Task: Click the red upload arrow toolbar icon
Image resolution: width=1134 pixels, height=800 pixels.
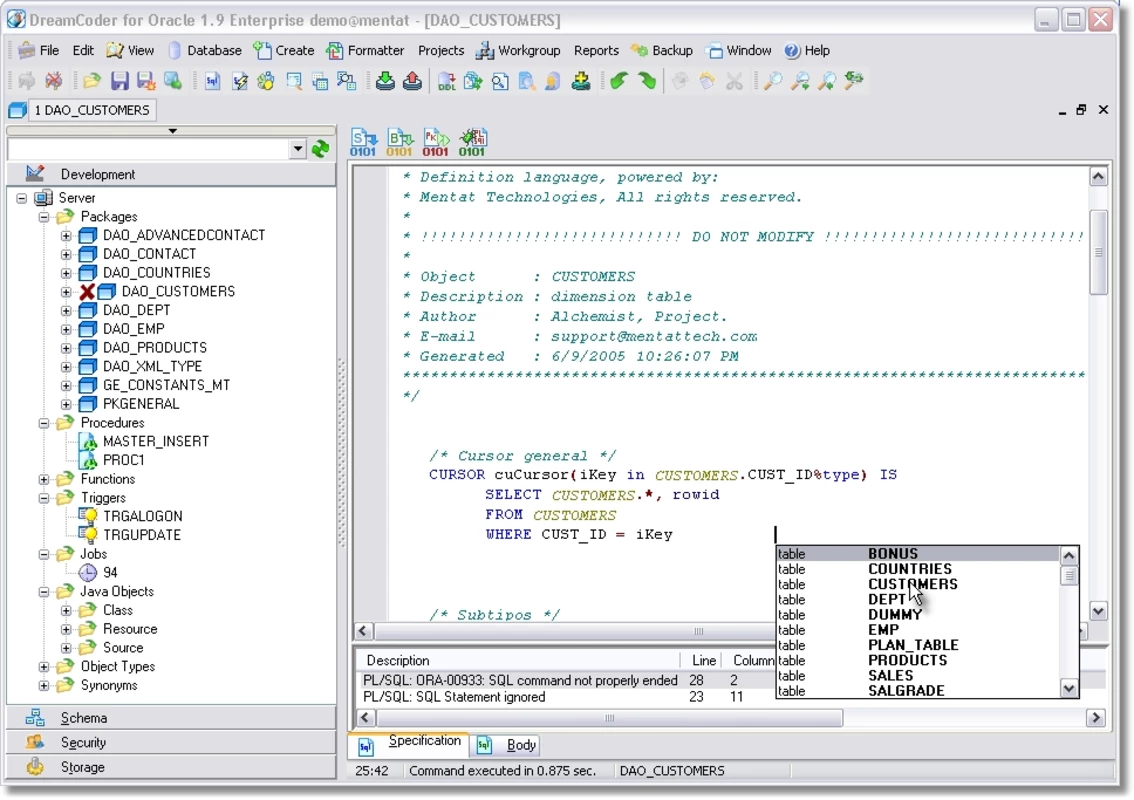Action: click(x=412, y=81)
